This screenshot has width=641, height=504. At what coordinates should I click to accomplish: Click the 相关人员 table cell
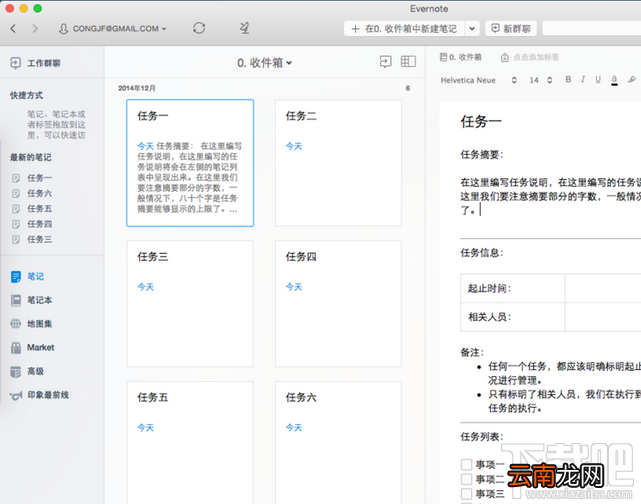pos(513,317)
